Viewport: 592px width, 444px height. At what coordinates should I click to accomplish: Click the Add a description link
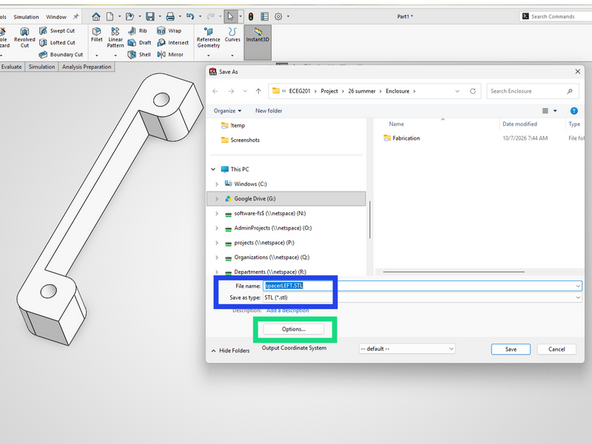coord(288,311)
